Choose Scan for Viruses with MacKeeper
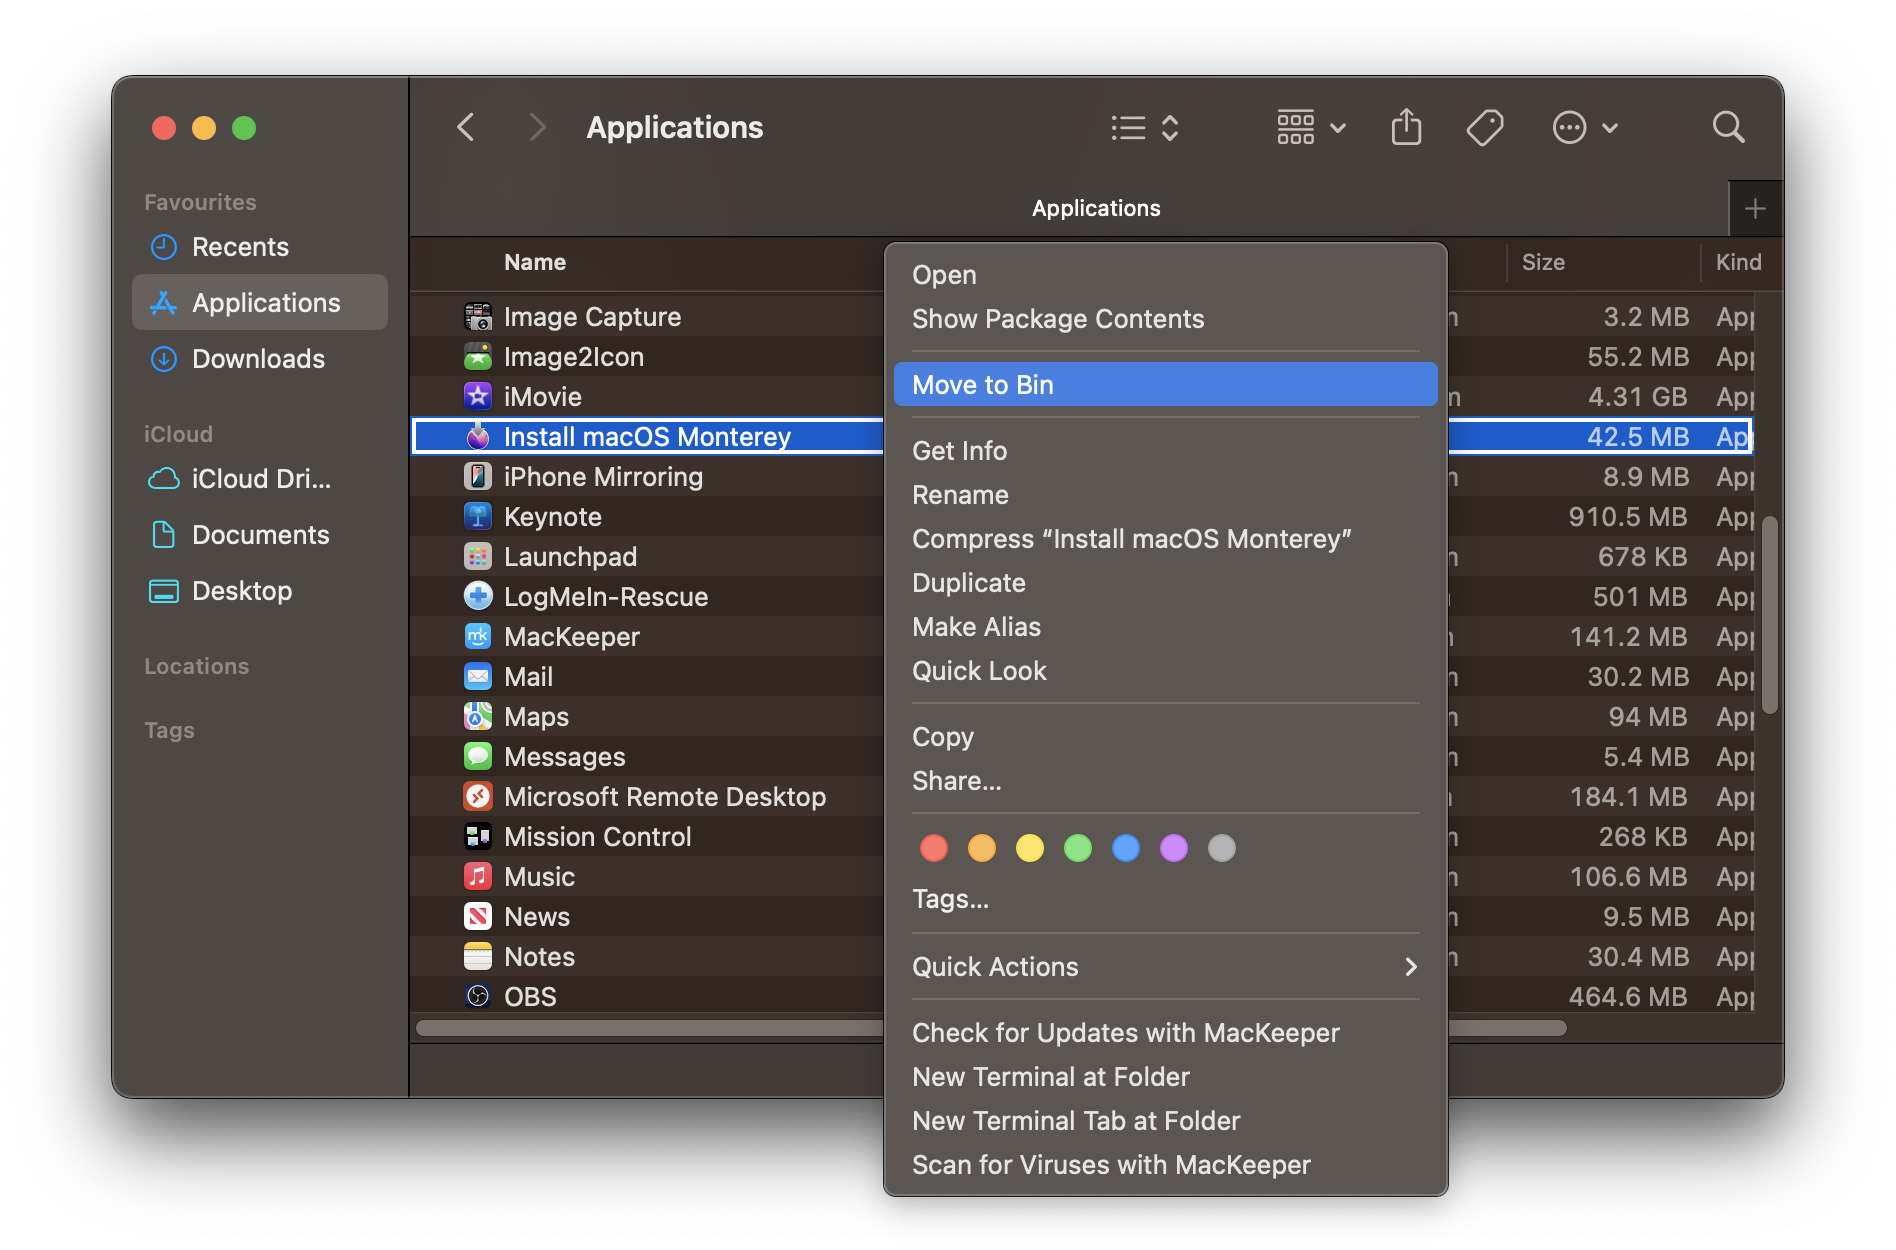The height and width of the screenshot is (1250, 1896). [x=1166, y=1165]
